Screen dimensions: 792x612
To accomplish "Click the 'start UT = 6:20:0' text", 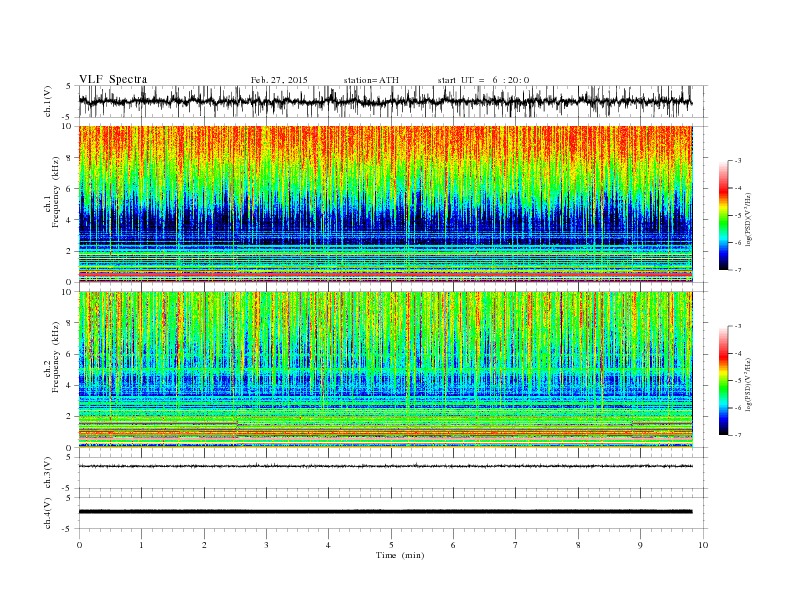I will tap(483, 80).
